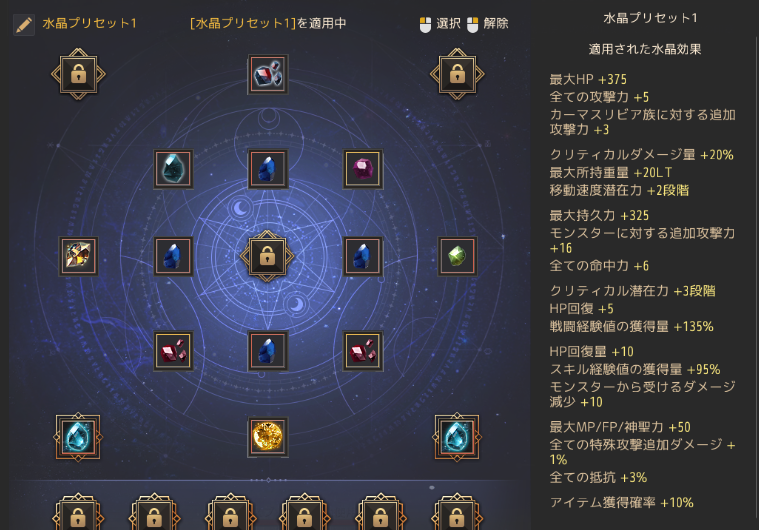759x530 pixels.
Task: Select the red crystal in lower-right inner slot
Action: click(363, 351)
